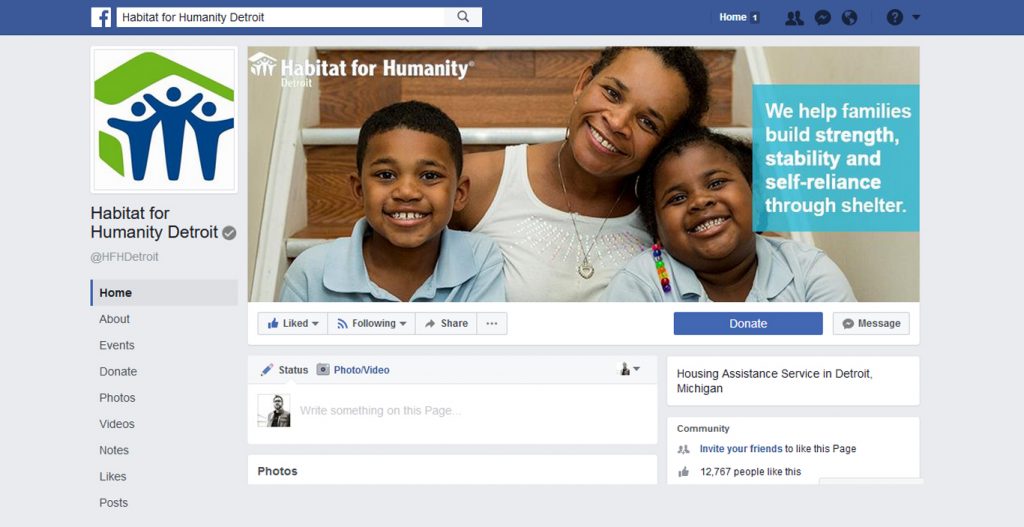Click the blue Donate button
This screenshot has height=527, width=1024.
(x=748, y=323)
